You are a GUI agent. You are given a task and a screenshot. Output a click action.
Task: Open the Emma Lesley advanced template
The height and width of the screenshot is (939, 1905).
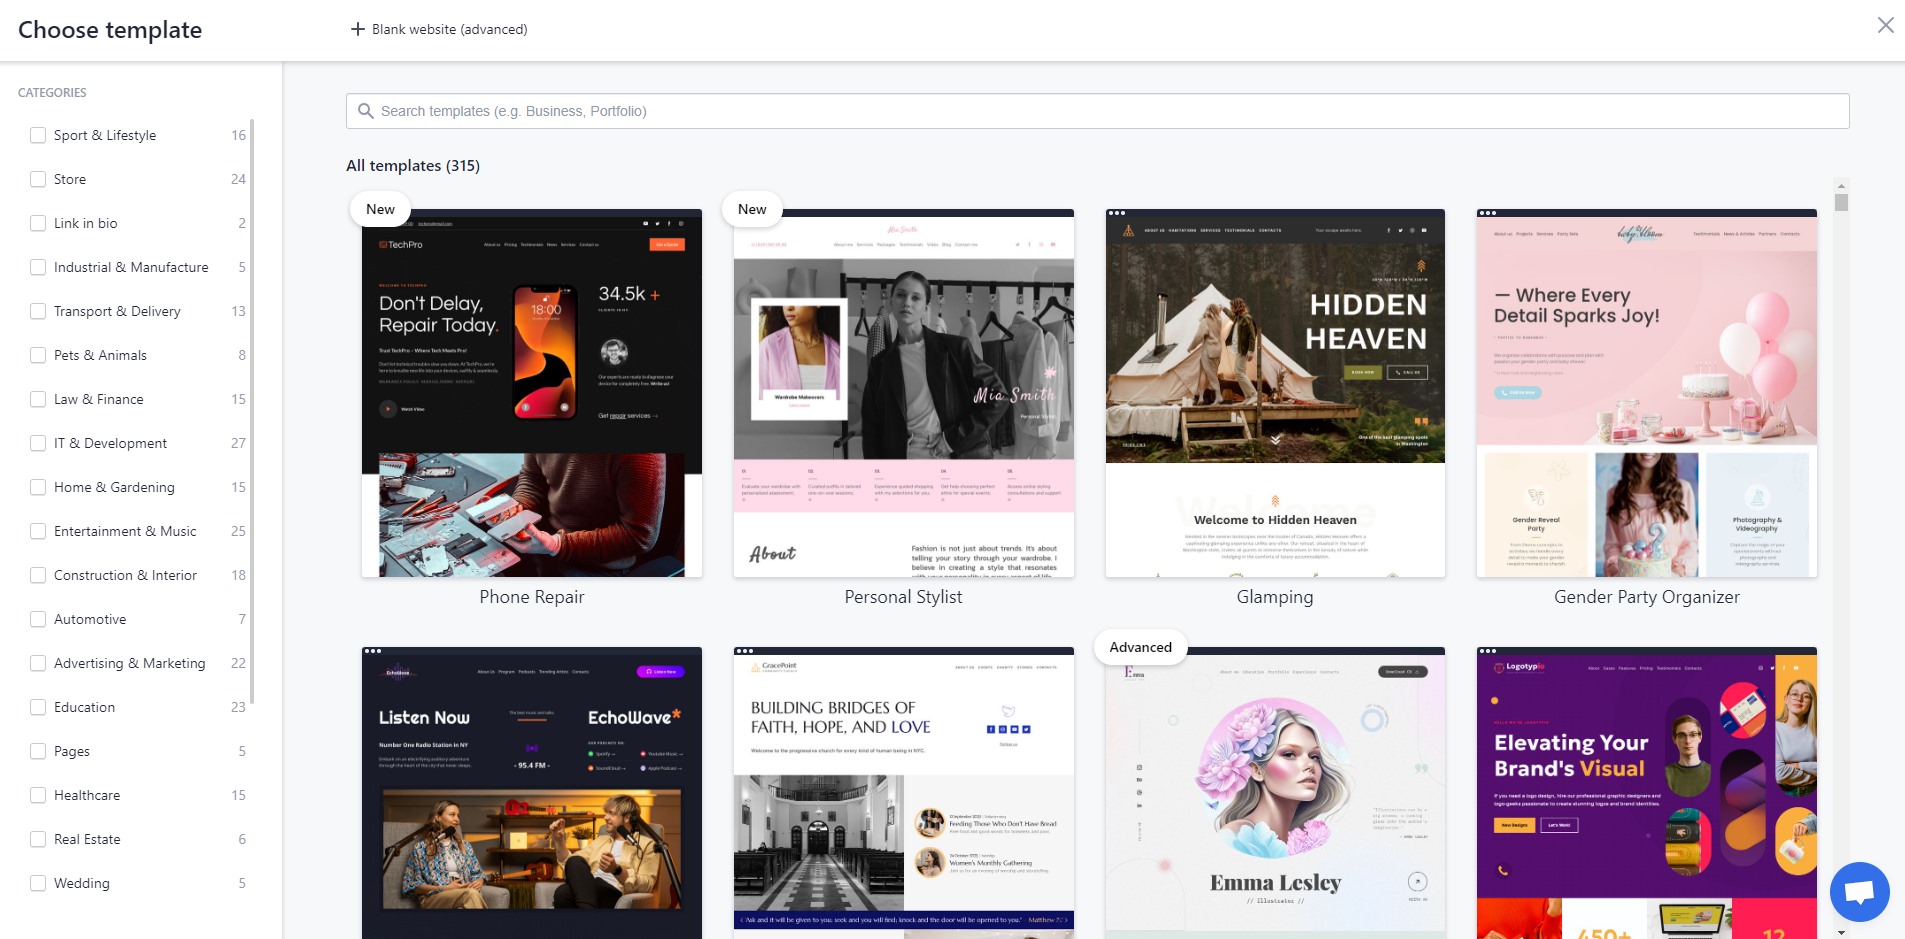point(1275,793)
